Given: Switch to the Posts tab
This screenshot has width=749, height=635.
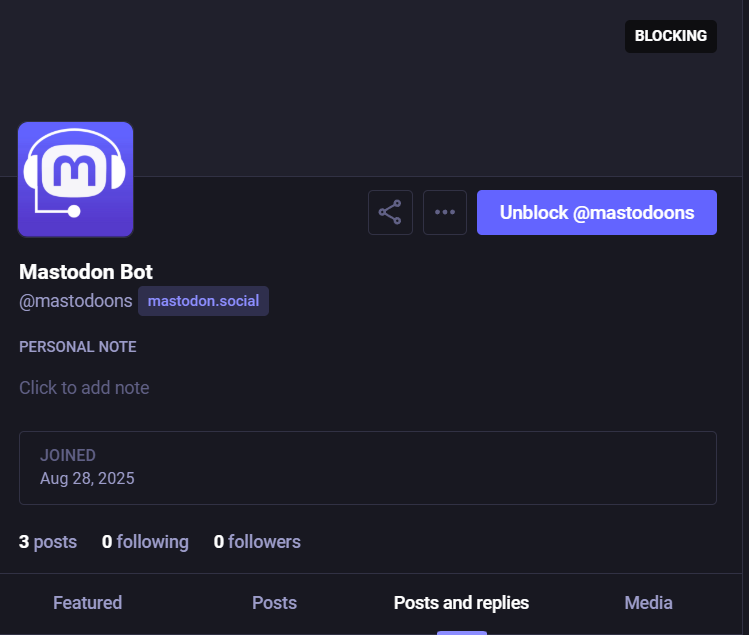Looking at the screenshot, I should [274, 603].
